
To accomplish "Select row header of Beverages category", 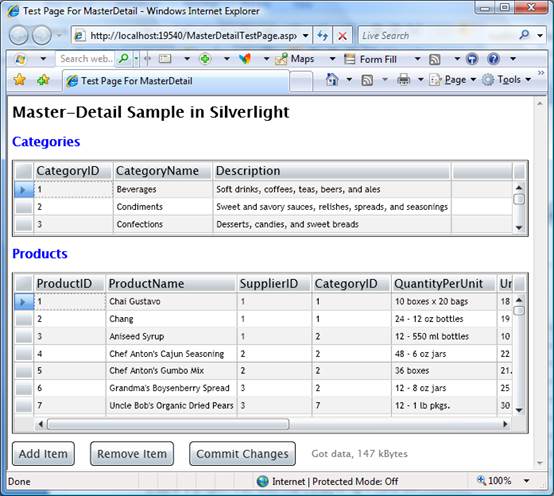I will pos(24,189).
